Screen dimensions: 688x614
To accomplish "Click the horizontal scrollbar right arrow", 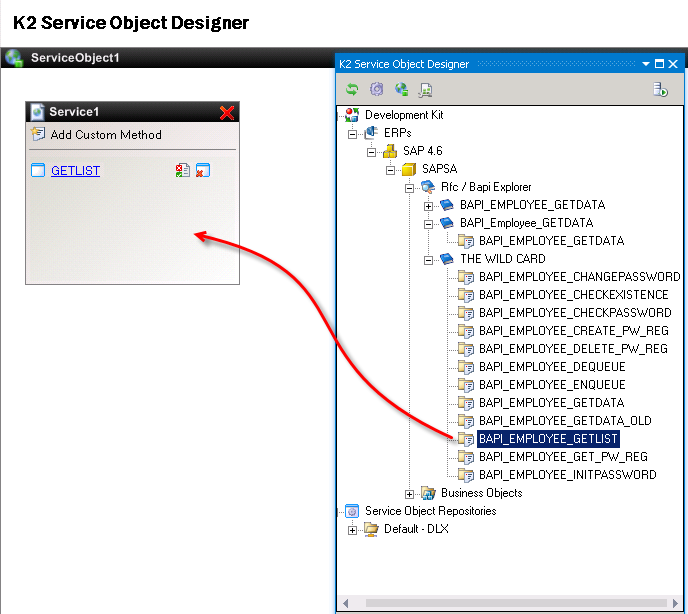I will pyautogui.click(x=676, y=603).
